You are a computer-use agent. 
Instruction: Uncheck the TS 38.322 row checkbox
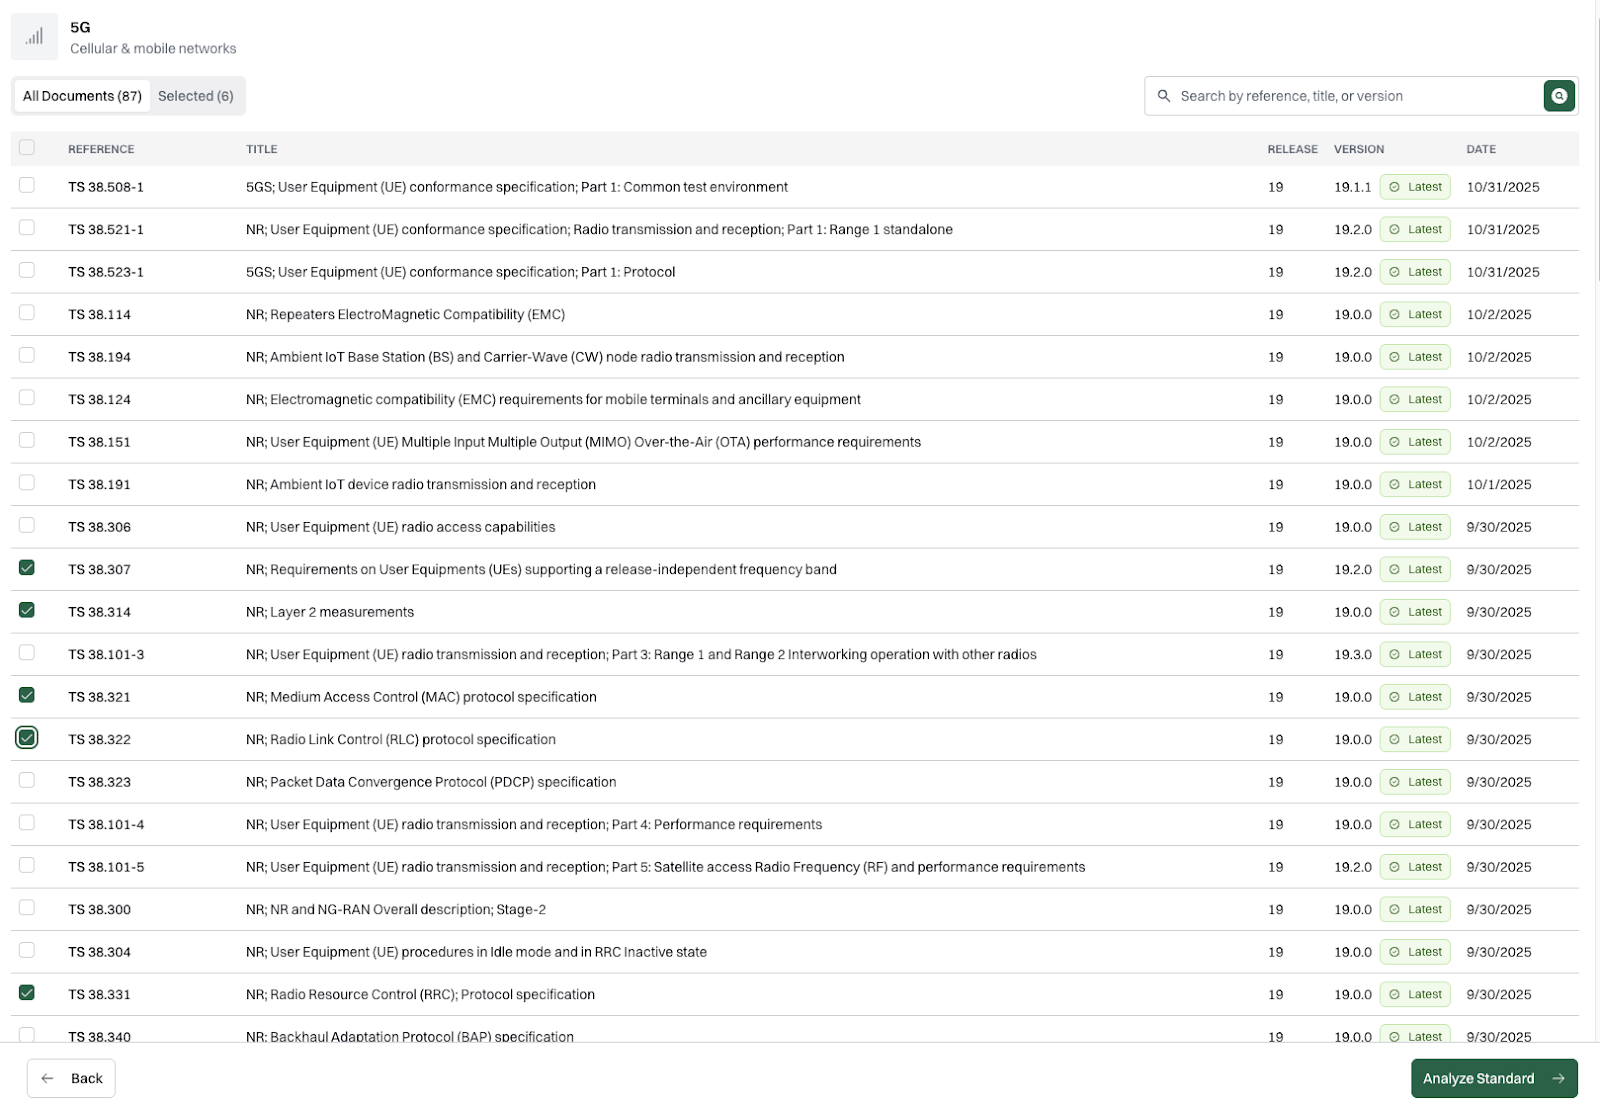click(27, 737)
